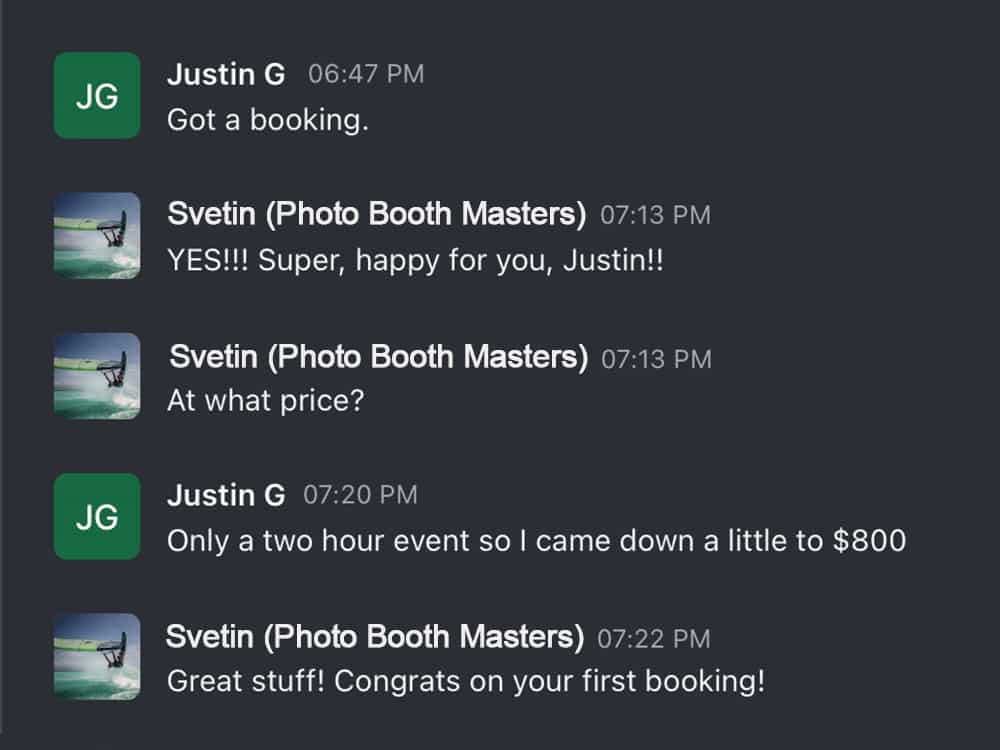Open Svetin's avatar beside "Great stuff! Congrats"
The width and height of the screenshot is (1000, 750).
(97, 657)
